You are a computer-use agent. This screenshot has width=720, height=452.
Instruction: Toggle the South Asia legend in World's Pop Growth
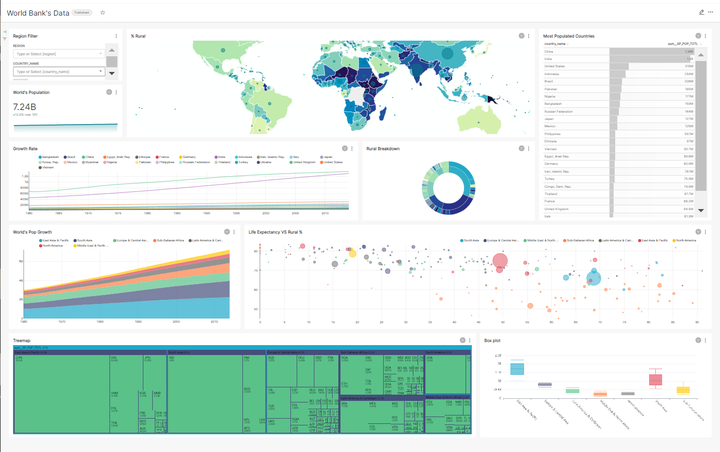[83, 240]
